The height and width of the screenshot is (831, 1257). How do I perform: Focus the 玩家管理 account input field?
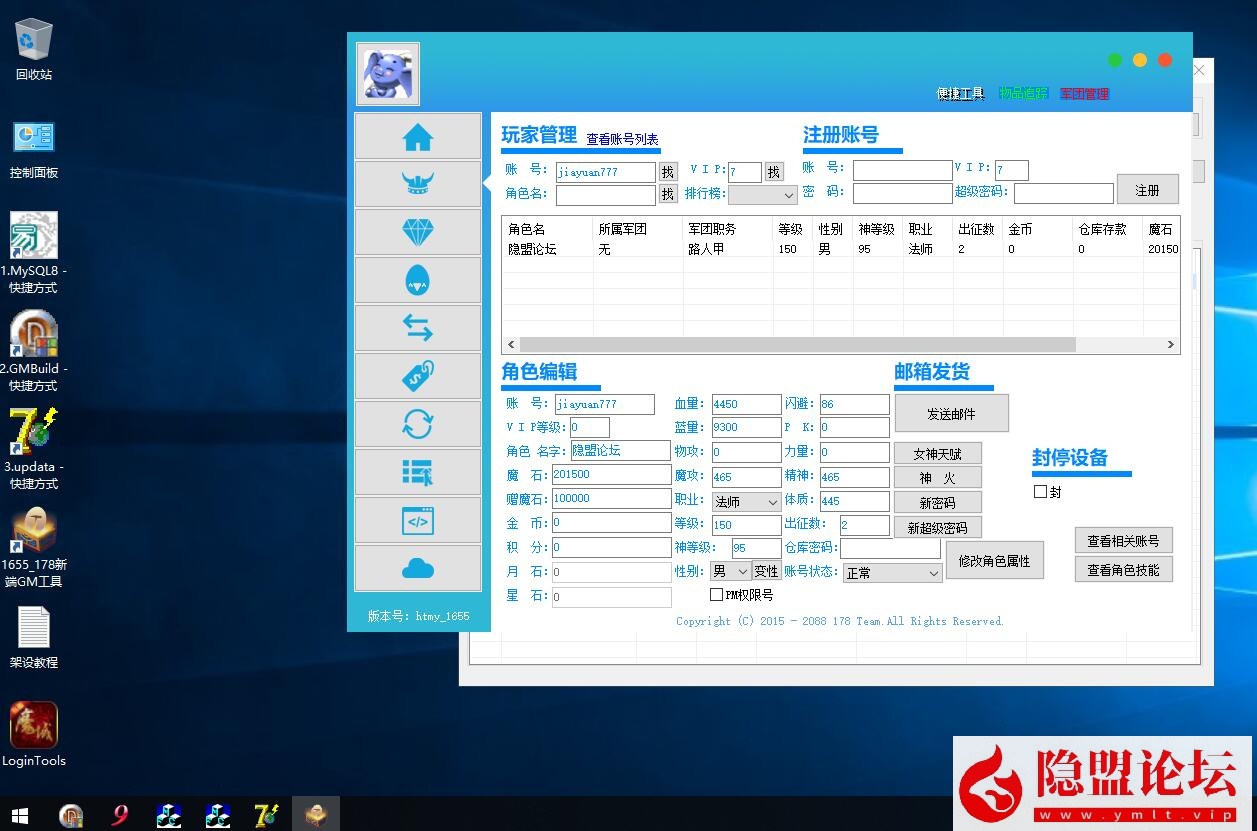[x=605, y=172]
